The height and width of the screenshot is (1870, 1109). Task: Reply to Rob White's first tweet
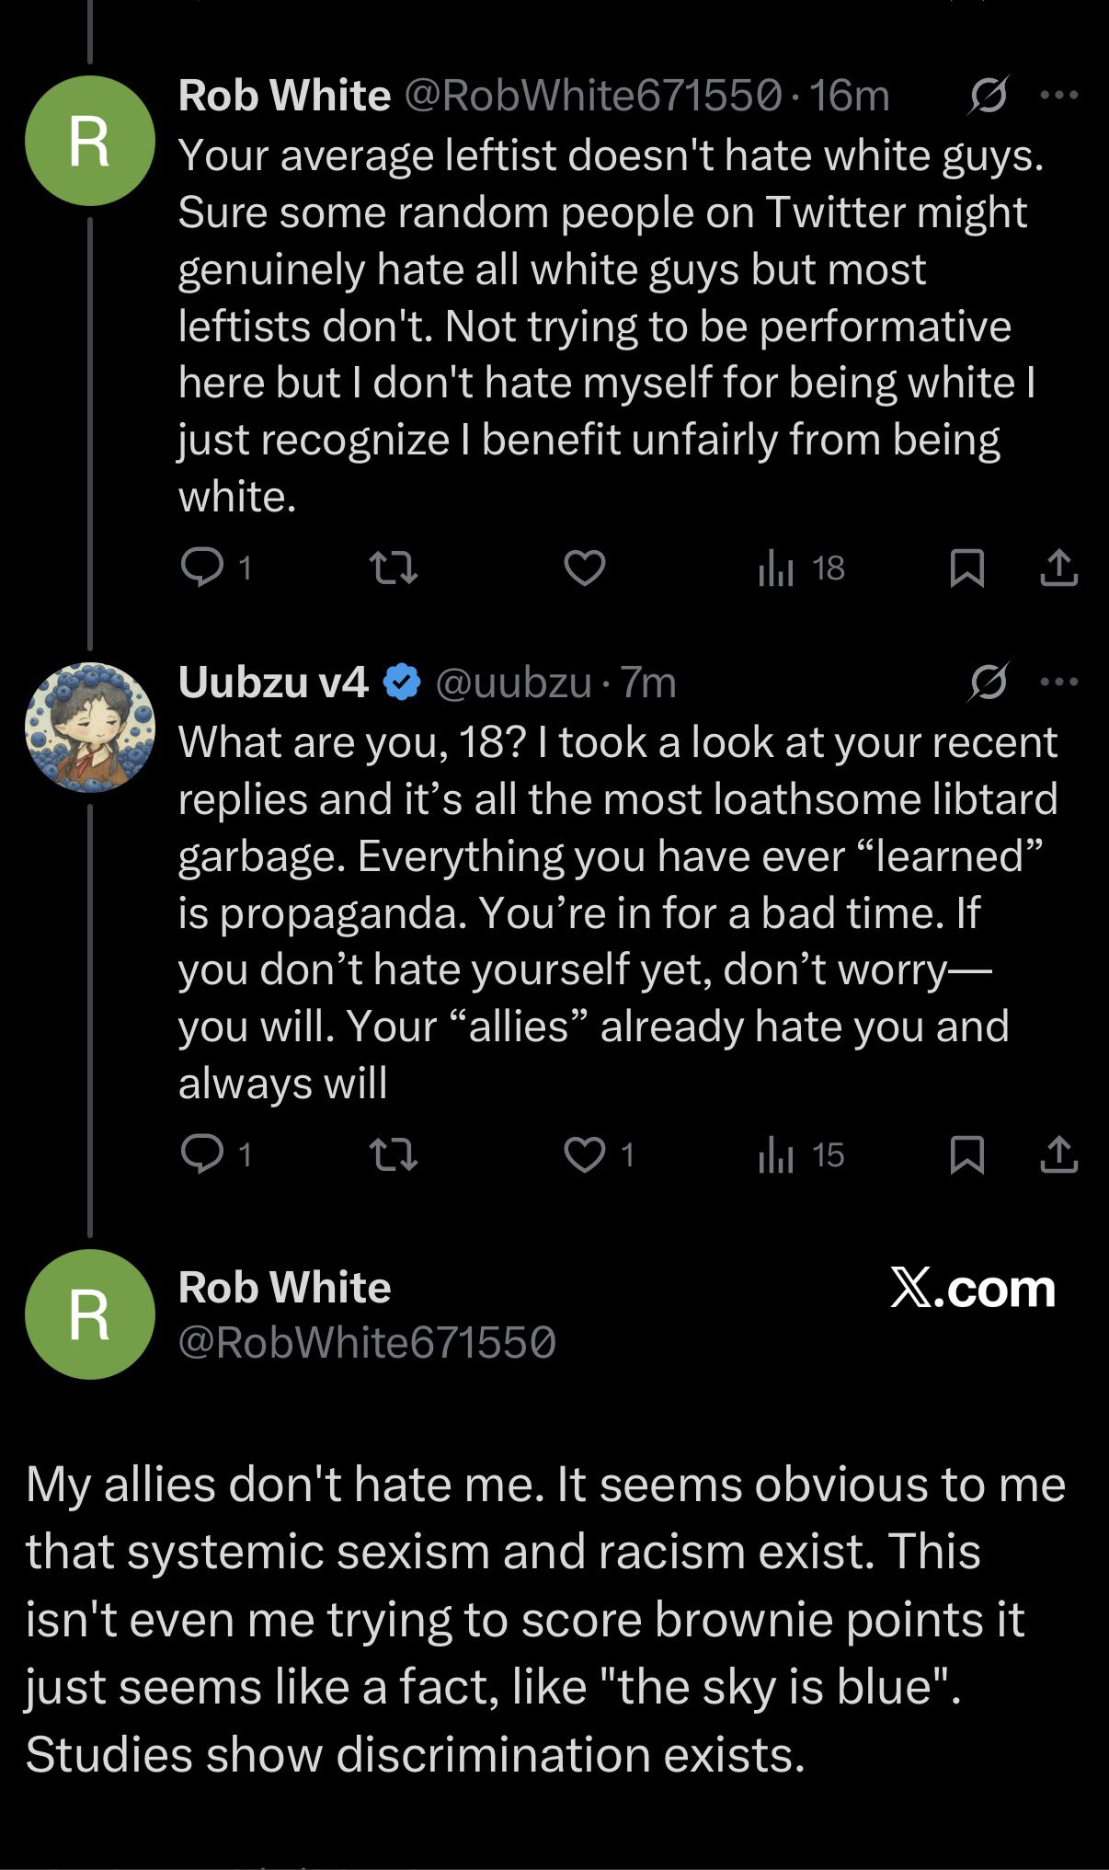pyautogui.click(x=202, y=567)
